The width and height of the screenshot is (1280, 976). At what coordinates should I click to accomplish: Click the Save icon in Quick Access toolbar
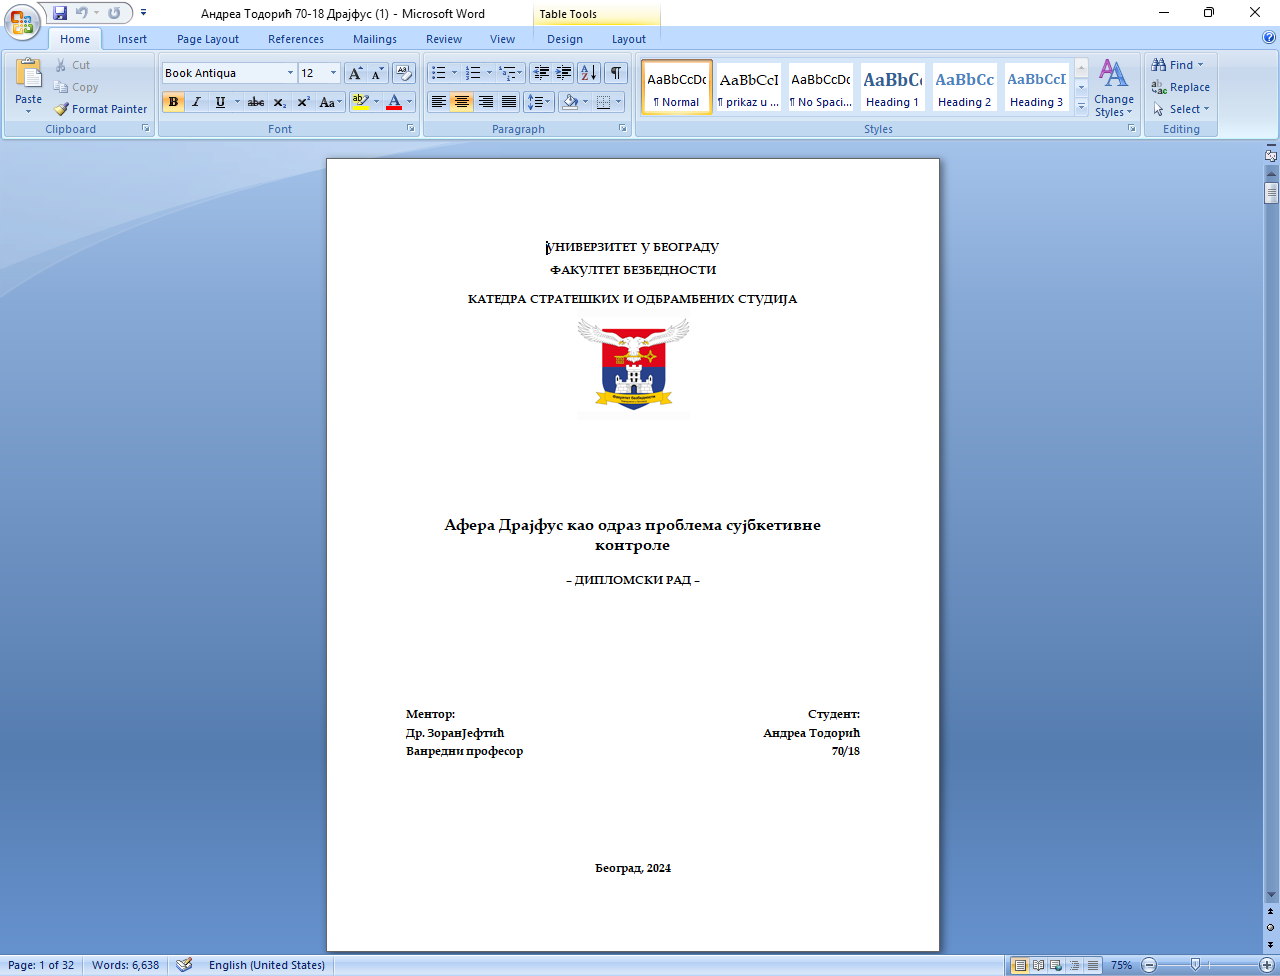[x=60, y=13]
